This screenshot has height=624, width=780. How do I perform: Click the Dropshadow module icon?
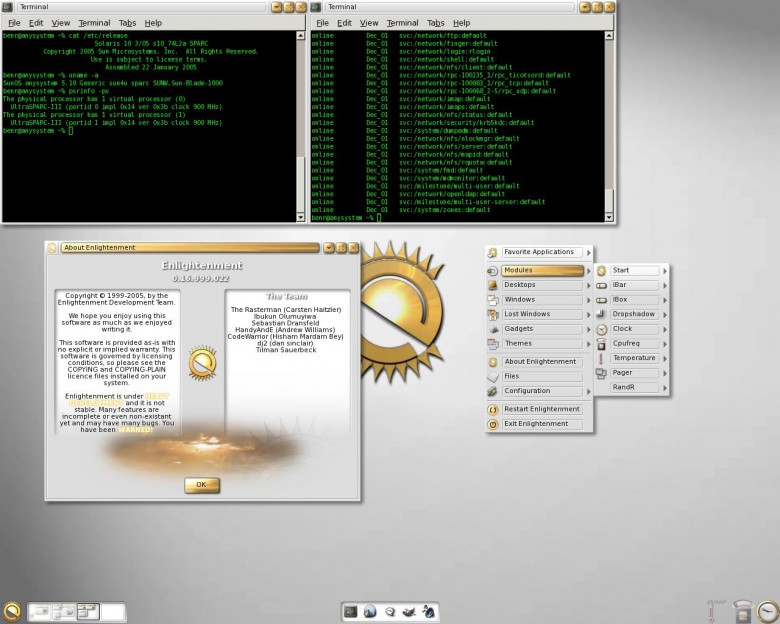(x=601, y=314)
